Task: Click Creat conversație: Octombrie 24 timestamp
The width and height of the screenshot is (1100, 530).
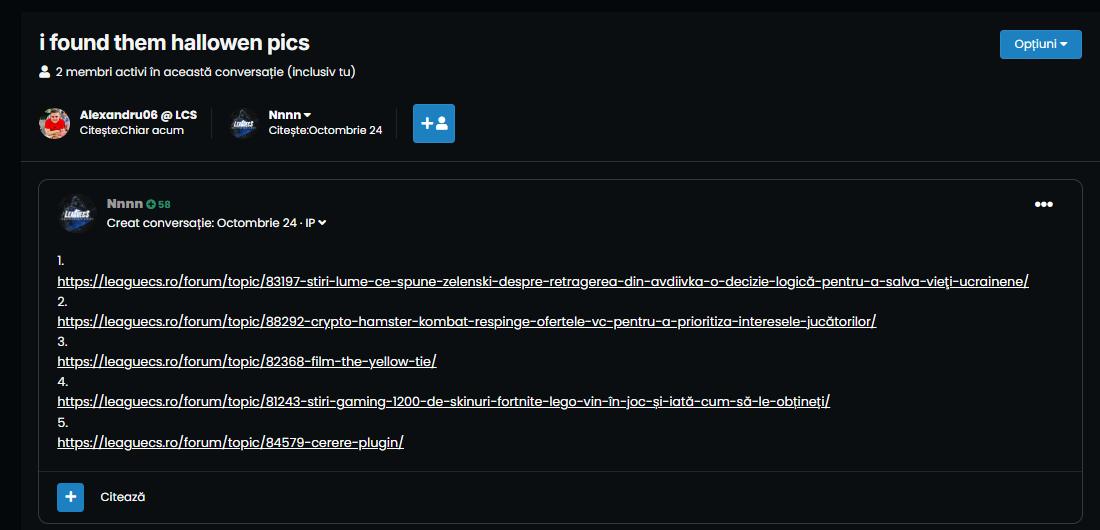Action: click(203, 223)
